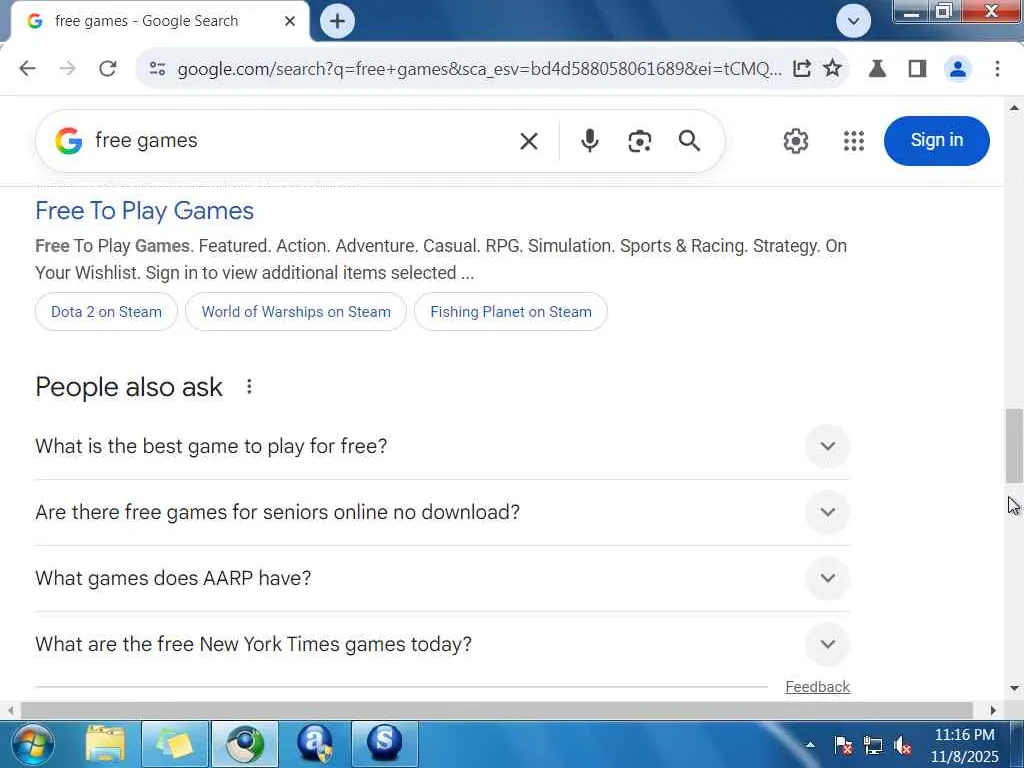The height and width of the screenshot is (768, 1024).
Task: Start voice search with the microphone icon
Action: pos(589,140)
